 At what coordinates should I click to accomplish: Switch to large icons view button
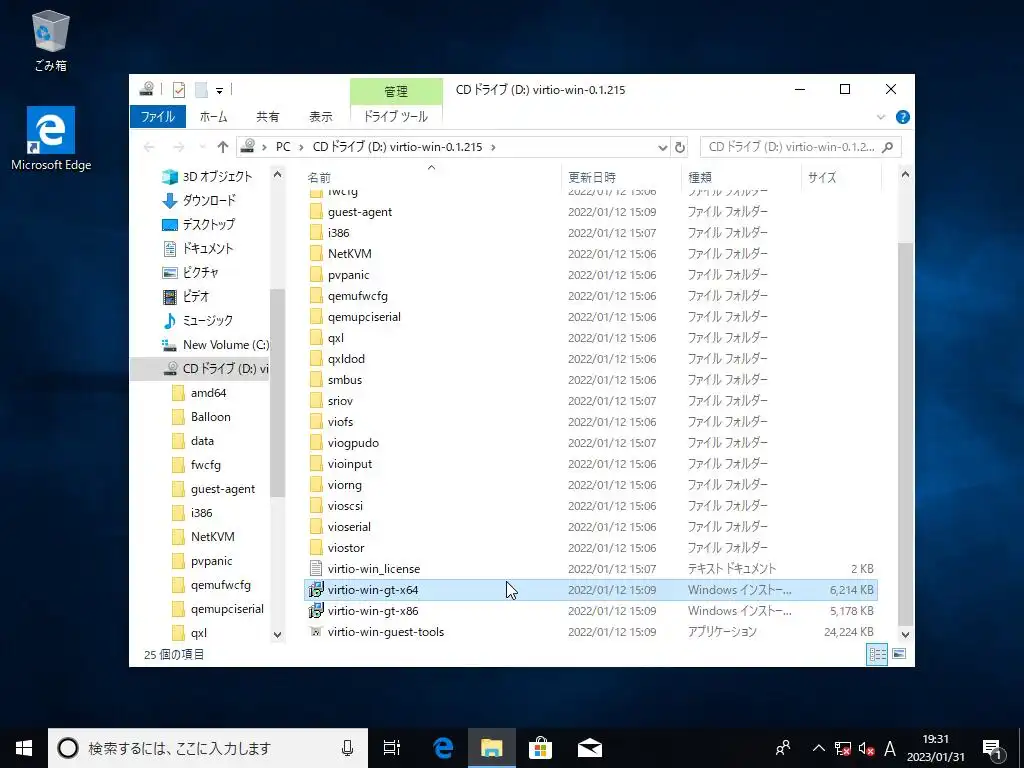click(899, 654)
